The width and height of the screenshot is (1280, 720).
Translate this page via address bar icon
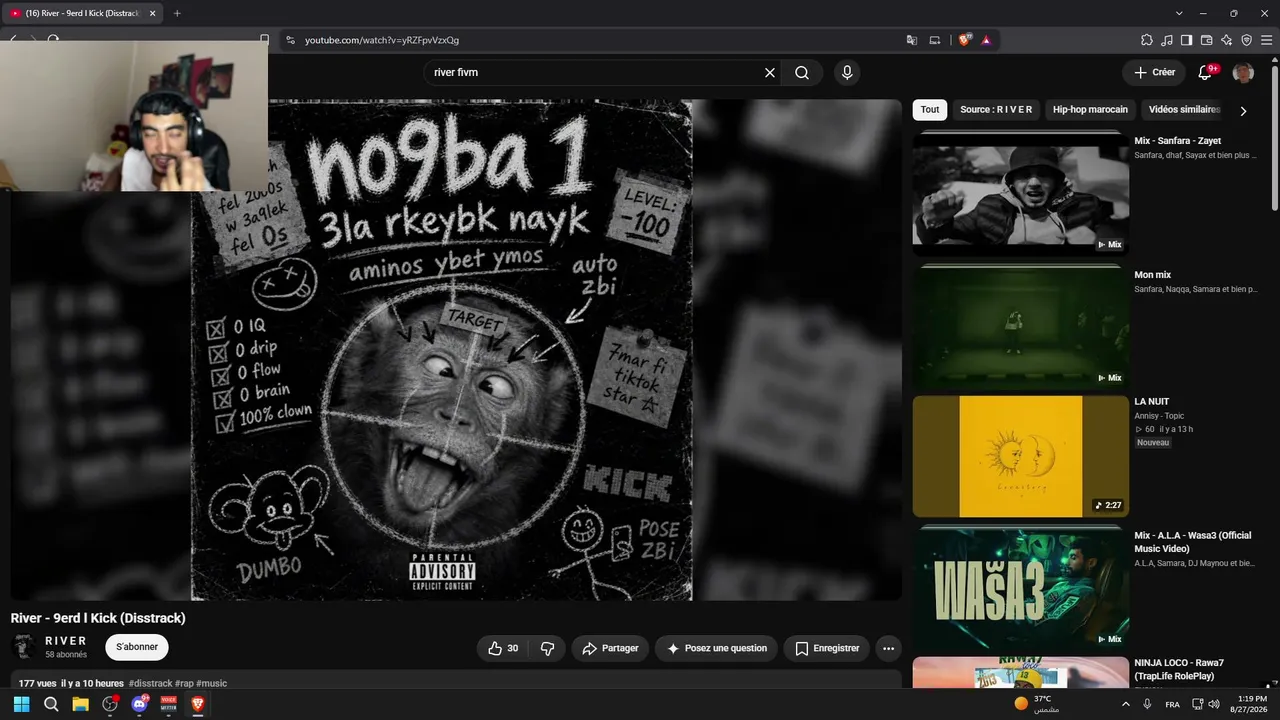coord(912,40)
